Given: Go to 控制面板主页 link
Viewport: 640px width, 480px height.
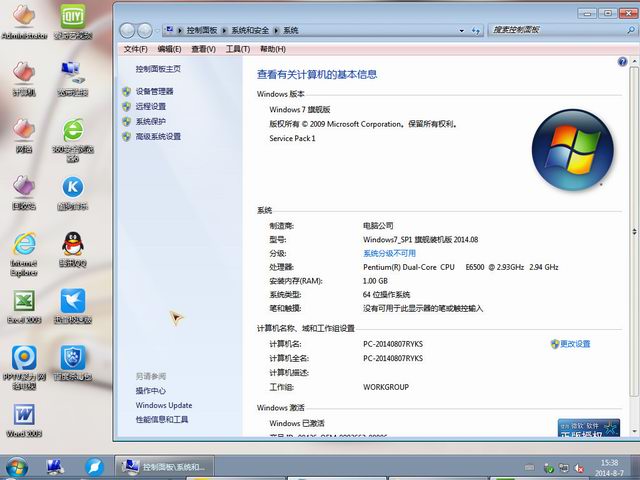Looking at the screenshot, I should 158,69.
